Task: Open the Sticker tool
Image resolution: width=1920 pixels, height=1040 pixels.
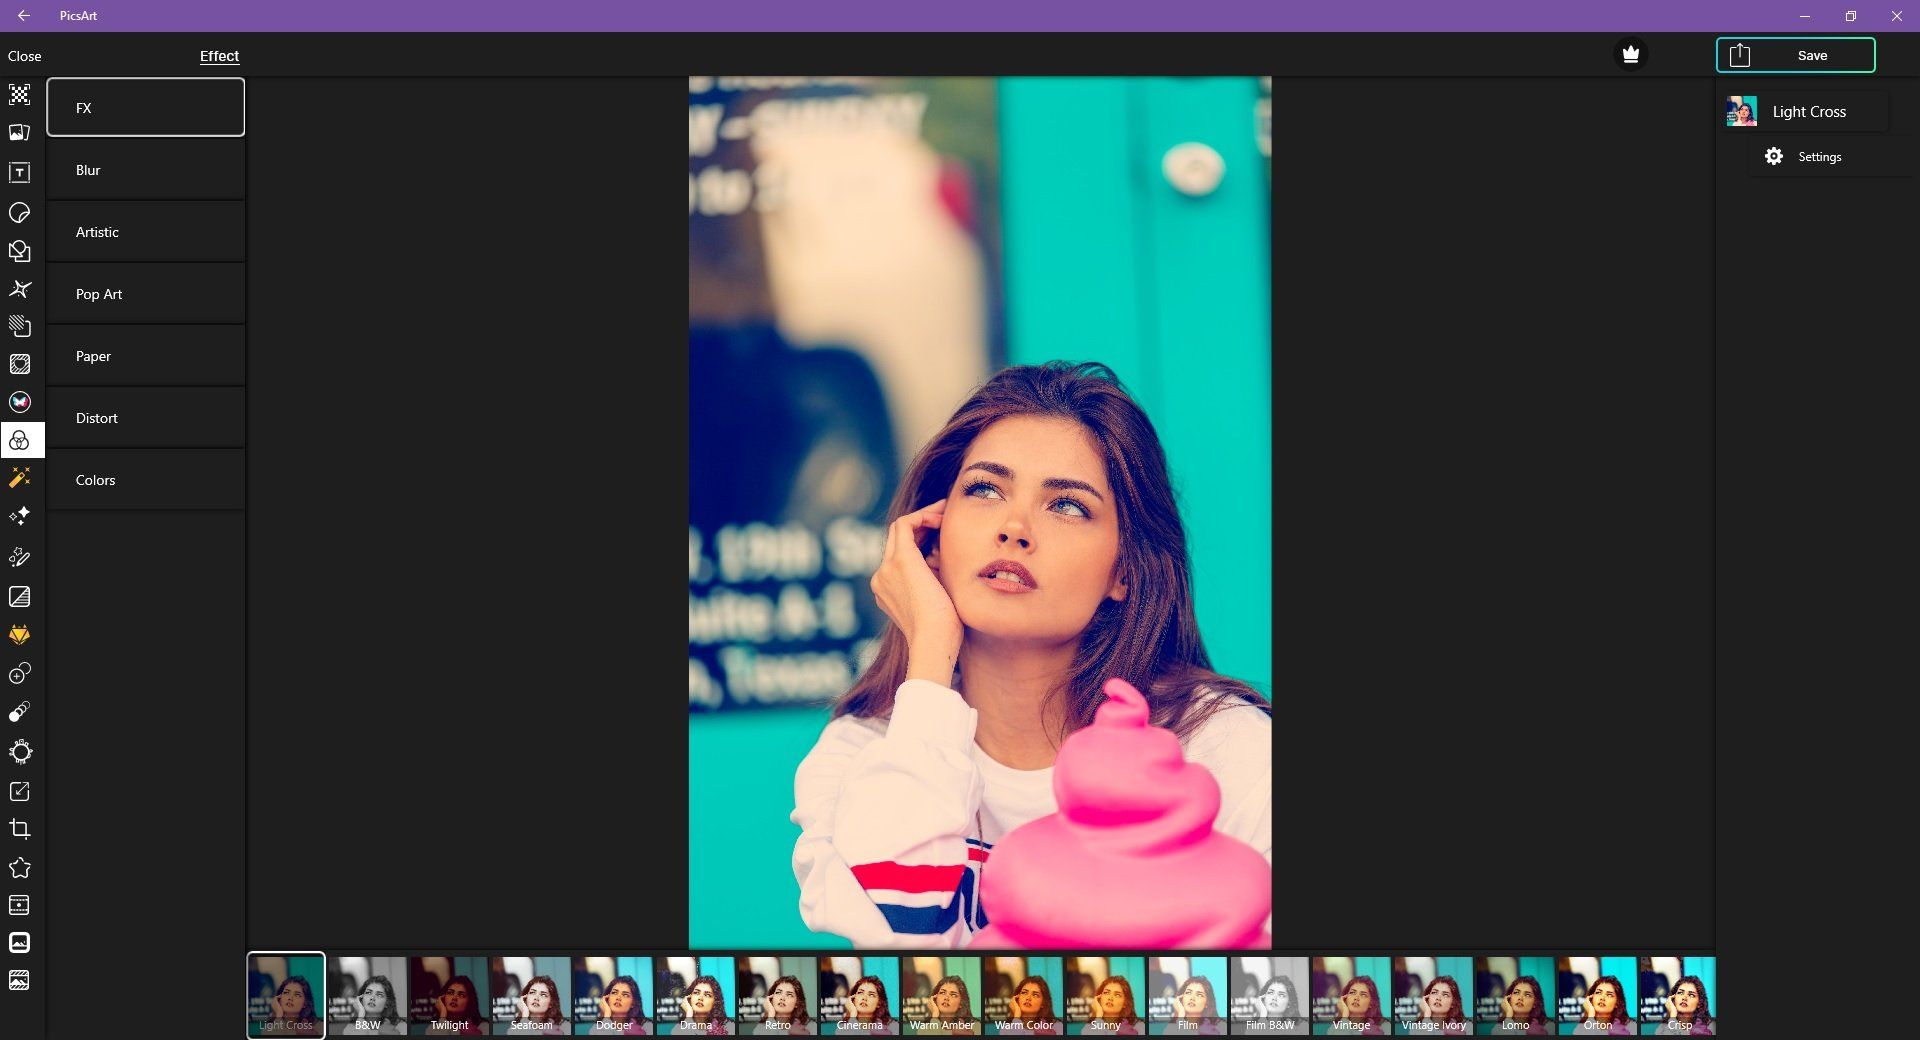Action: [x=19, y=213]
